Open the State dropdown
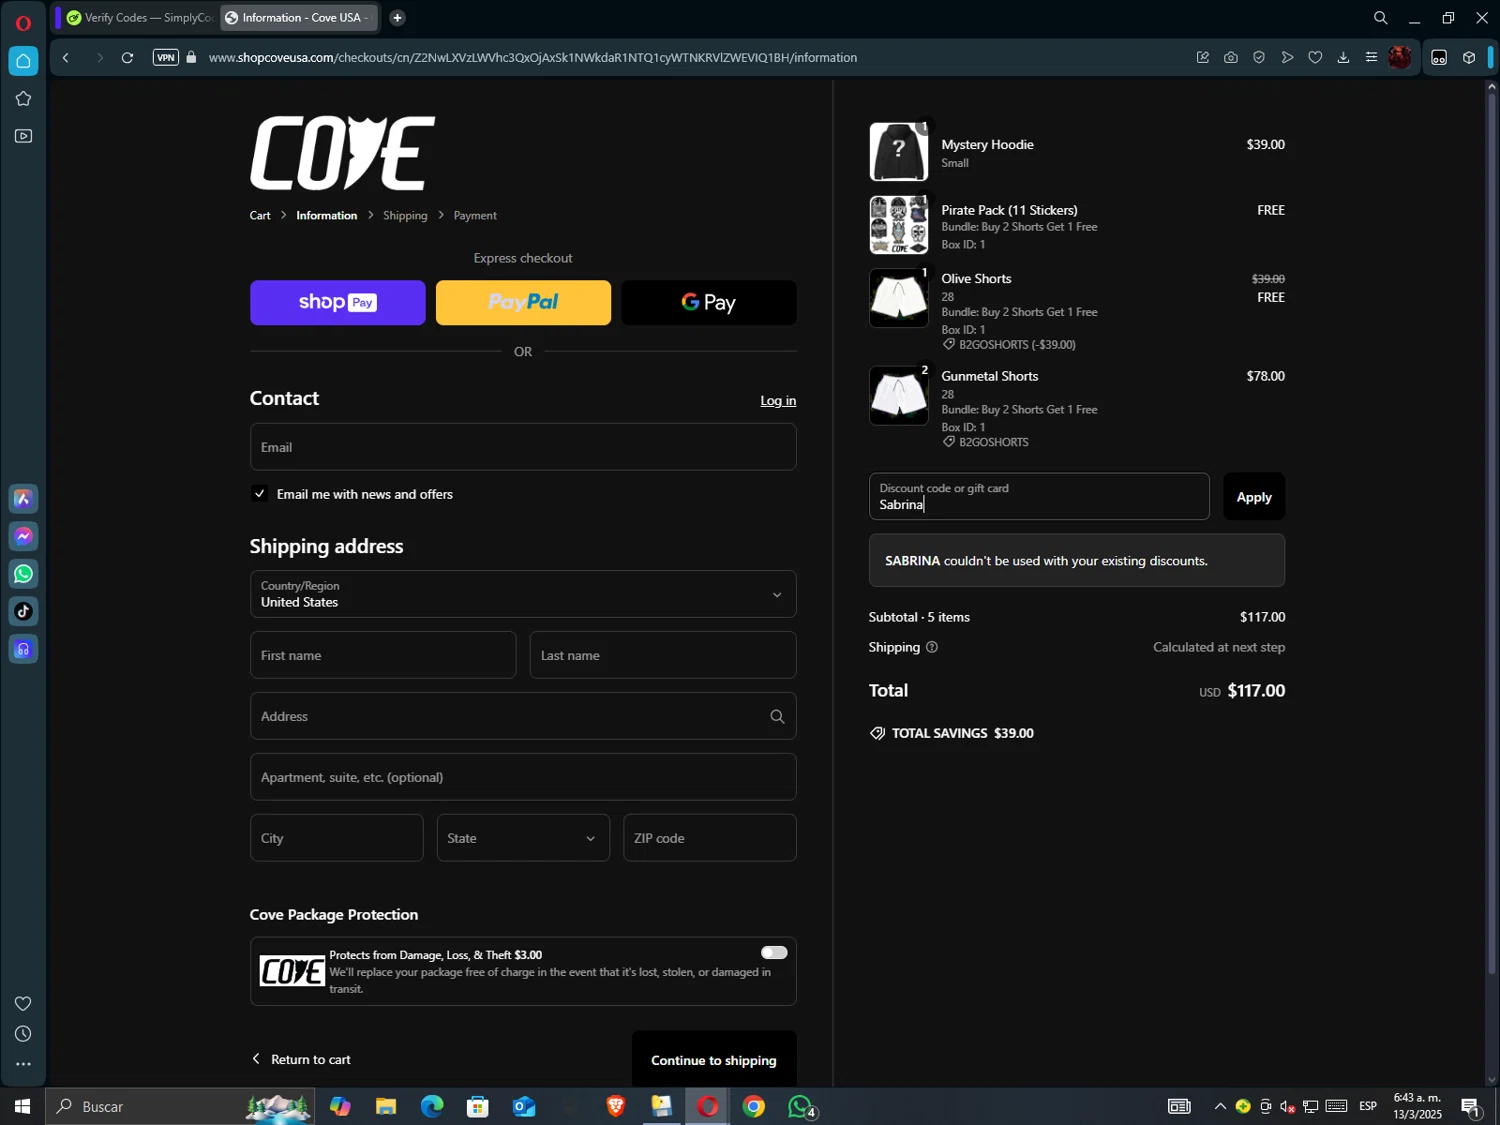Viewport: 1500px width, 1125px height. click(x=523, y=838)
